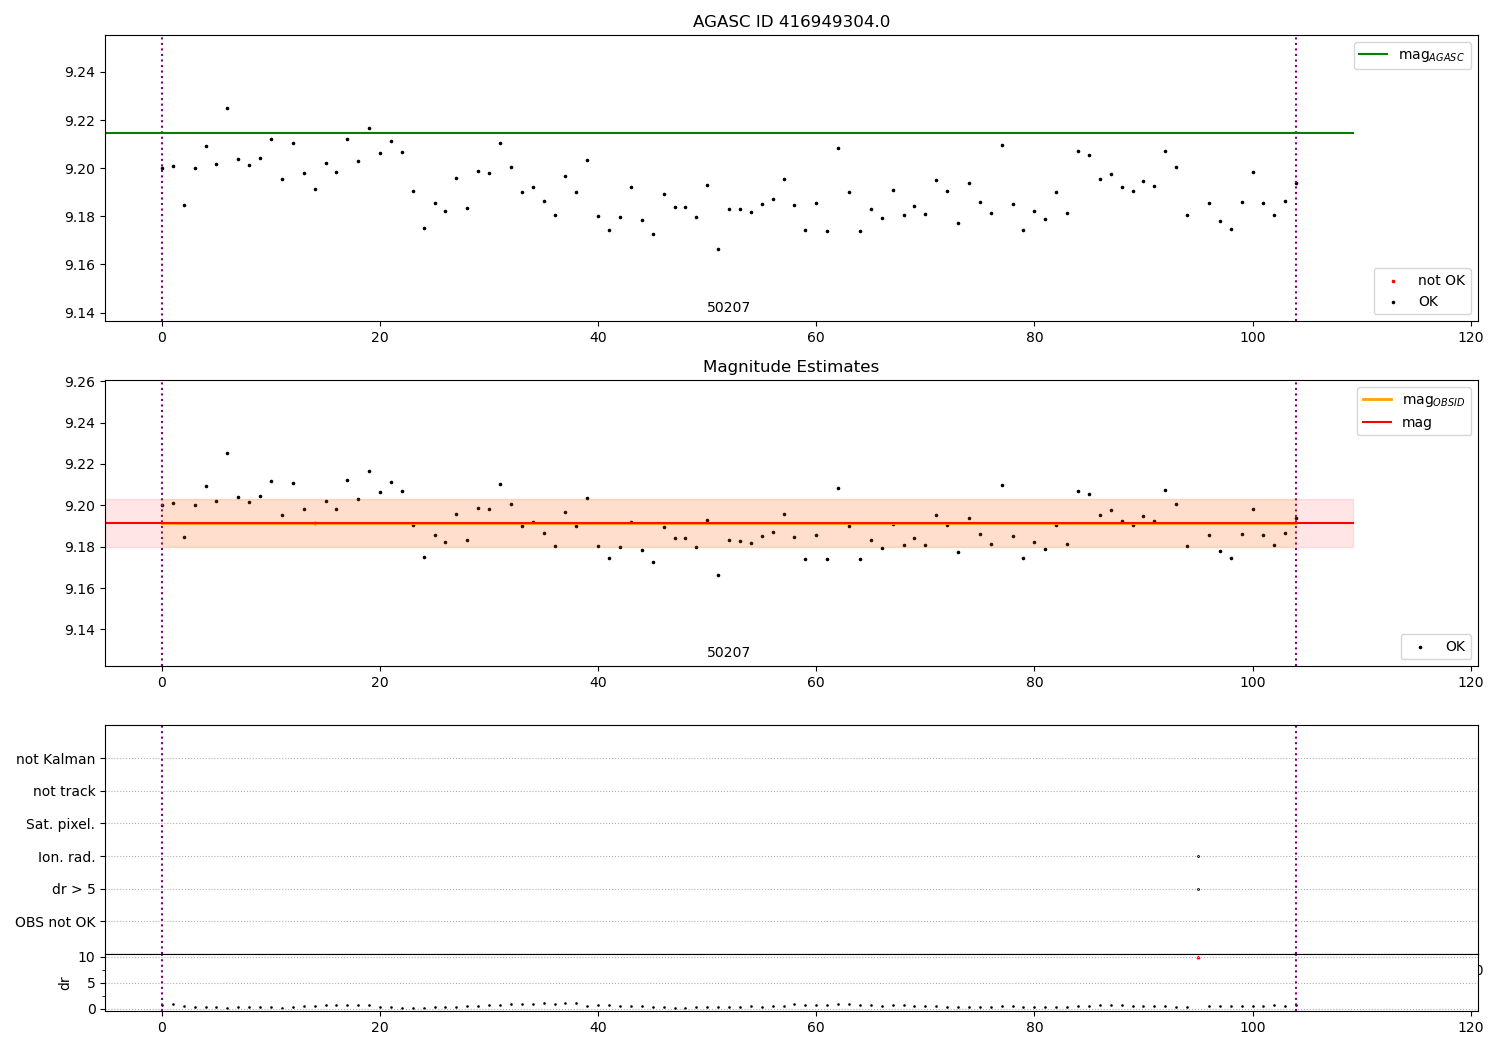Image resolution: width=1500 pixels, height=1050 pixels.
Task: Click the red 'mag' legend entry
Action: (1398, 423)
